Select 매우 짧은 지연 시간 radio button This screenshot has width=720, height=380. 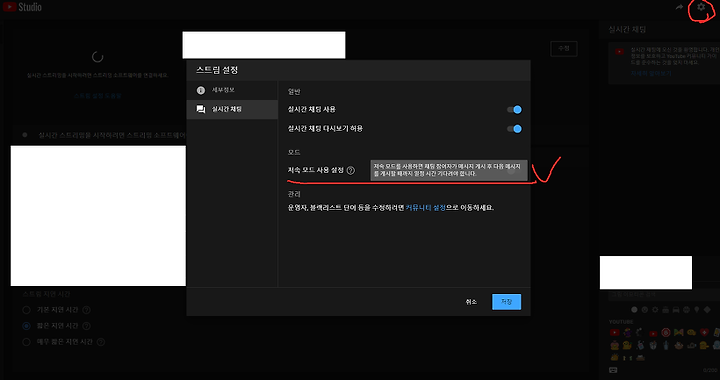click(27, 342)
